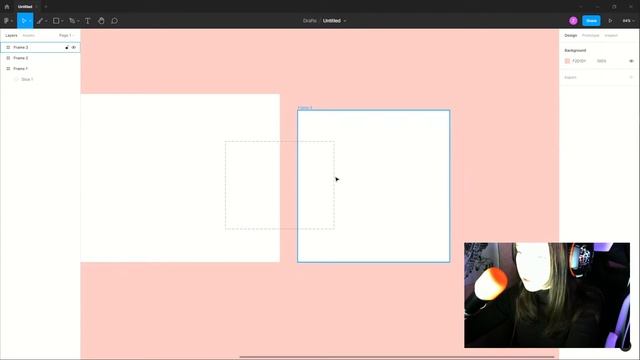Click the Frame 3 label on the canvas
Screen dimensions: 640x360
coord(305,108)
